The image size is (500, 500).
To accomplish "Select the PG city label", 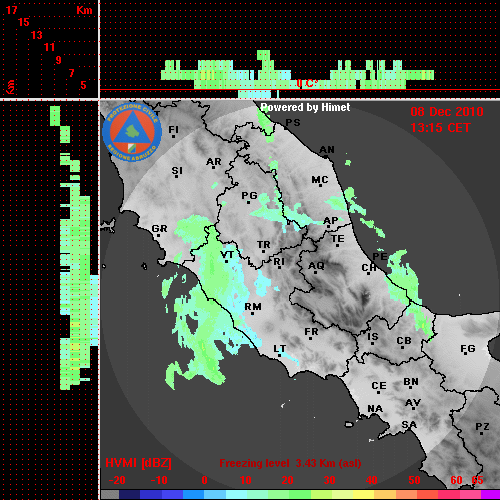I will tap(250, 195).
